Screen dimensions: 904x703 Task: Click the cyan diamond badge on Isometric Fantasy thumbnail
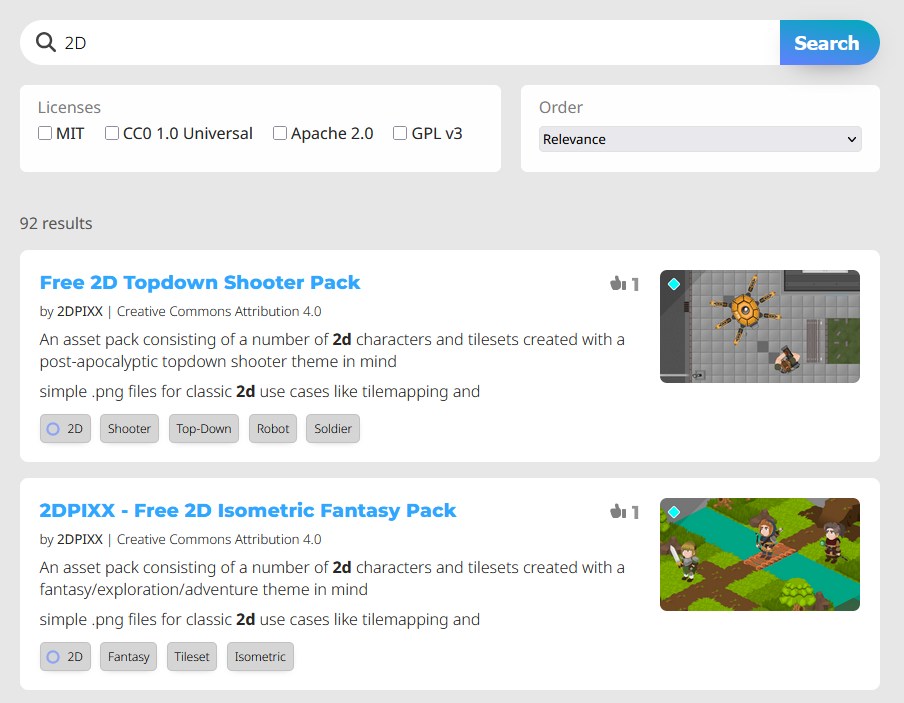(x=673, y=512)
